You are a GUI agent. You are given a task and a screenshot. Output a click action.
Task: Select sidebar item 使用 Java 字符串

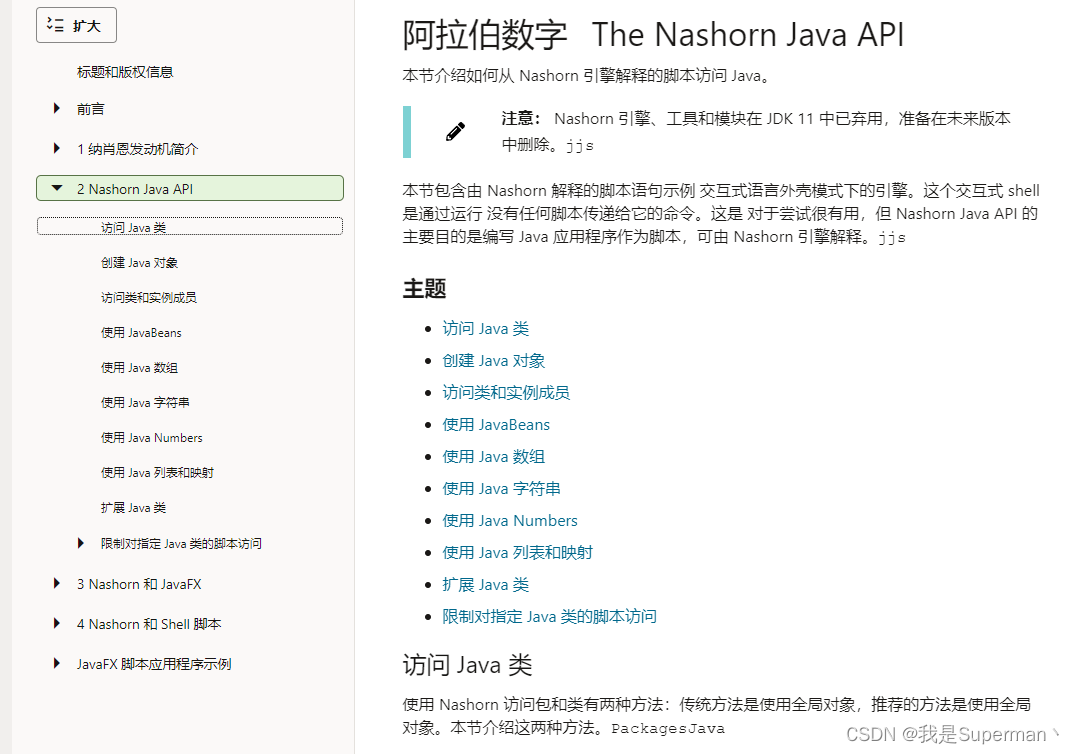point(145,403)
